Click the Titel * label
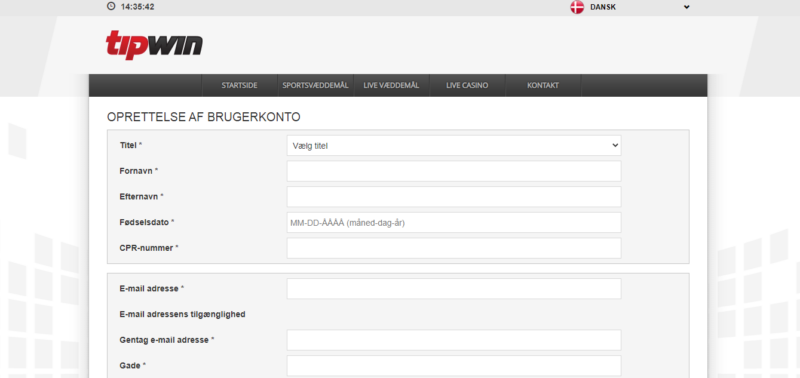 pyautogui.click(x=131, y=145)
